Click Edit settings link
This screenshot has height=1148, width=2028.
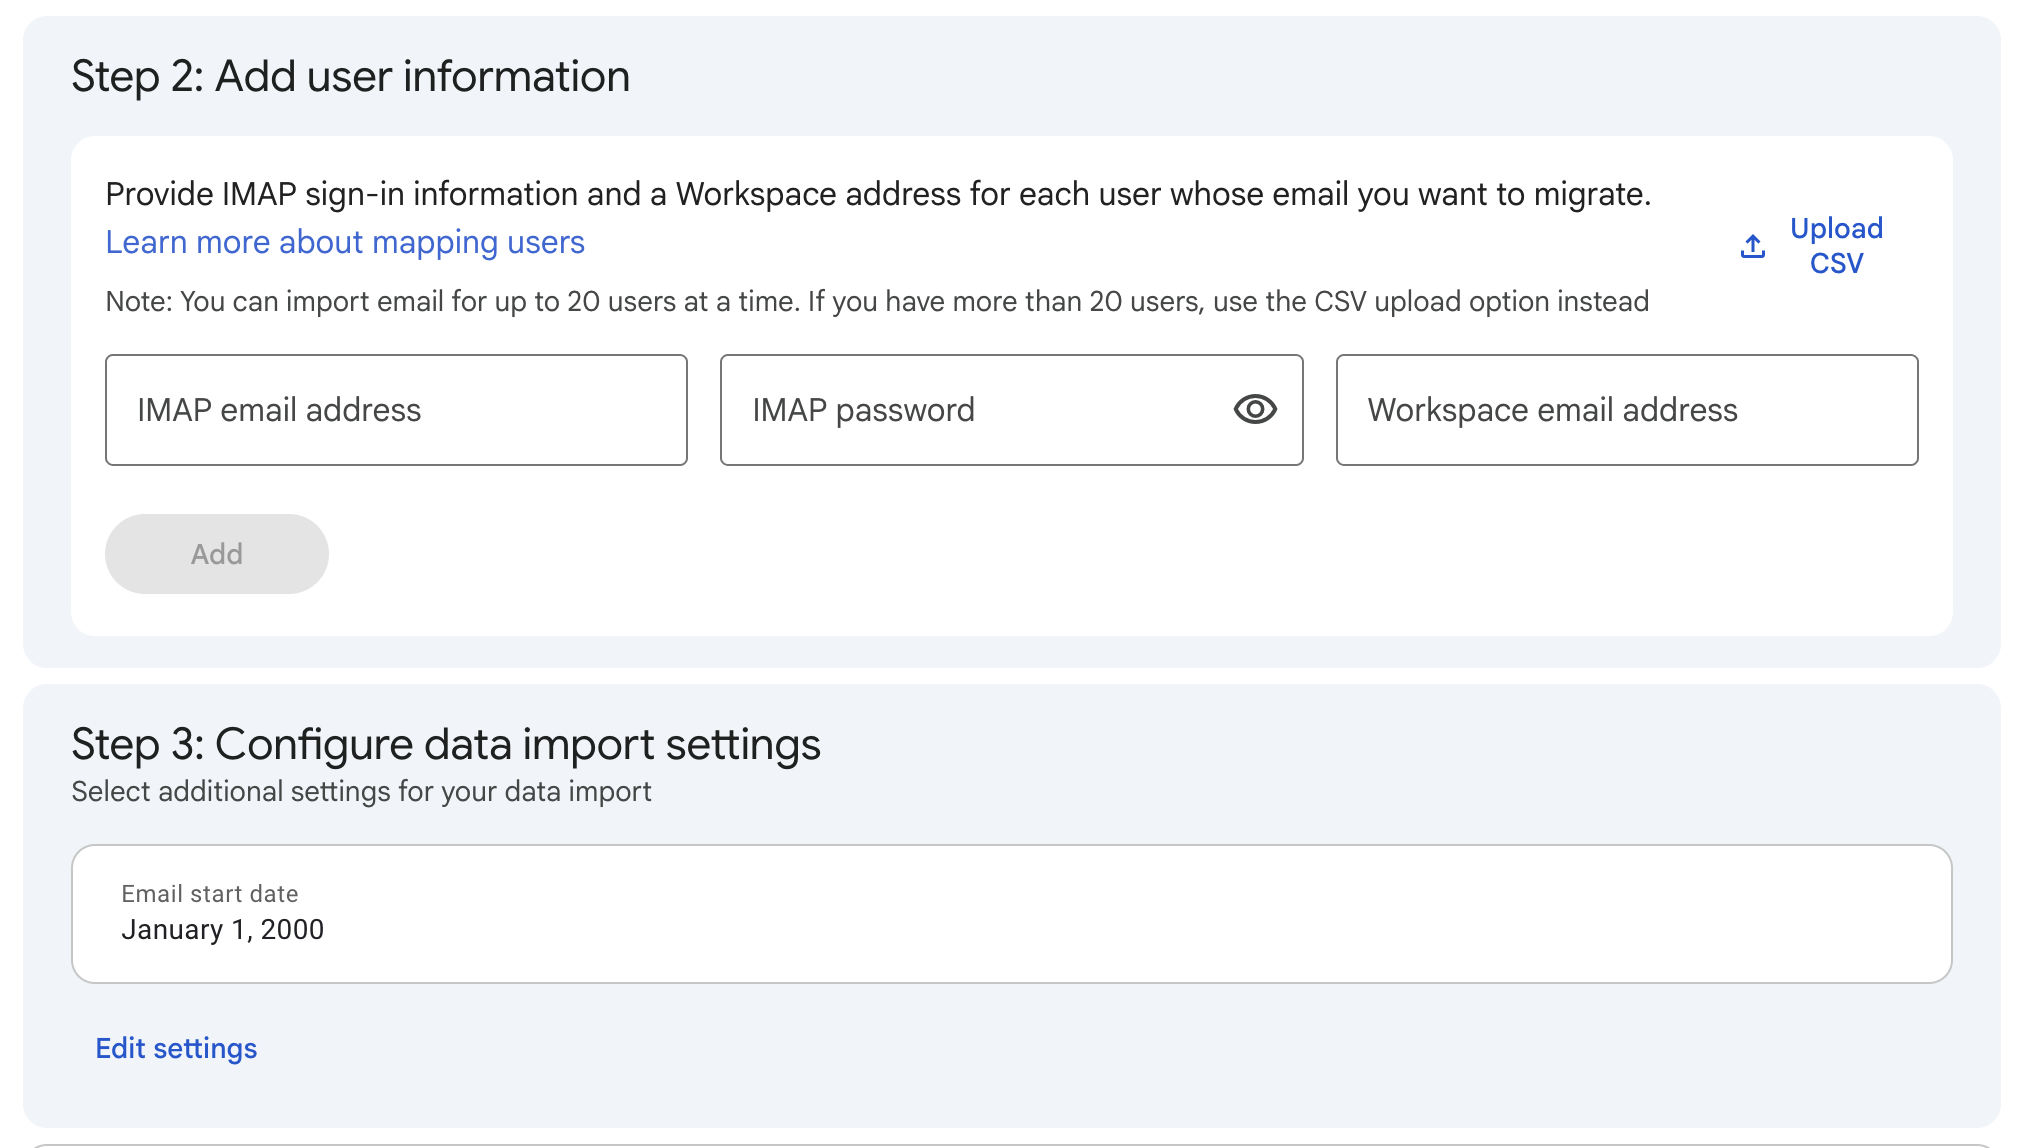[x=176, y=1048]
